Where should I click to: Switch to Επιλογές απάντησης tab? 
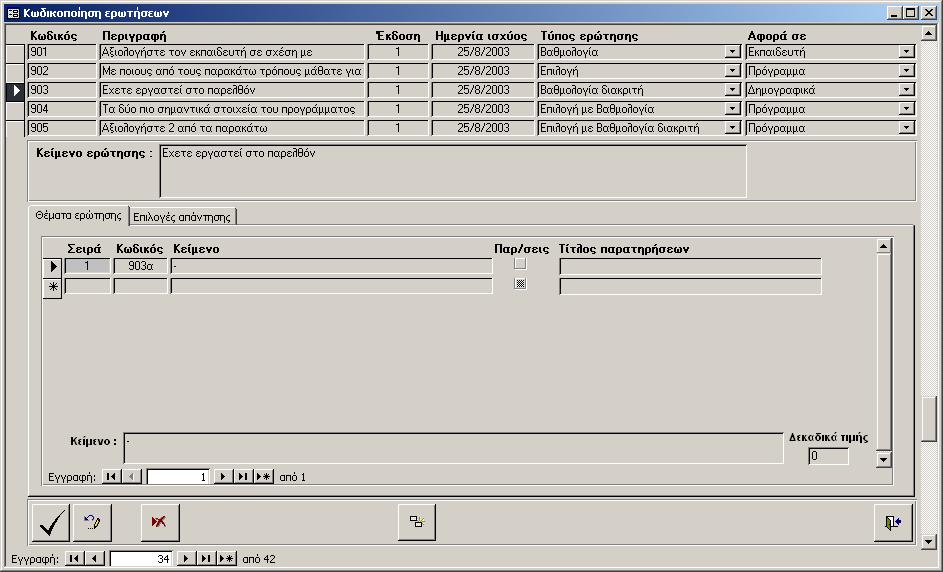tap(182, 216)
